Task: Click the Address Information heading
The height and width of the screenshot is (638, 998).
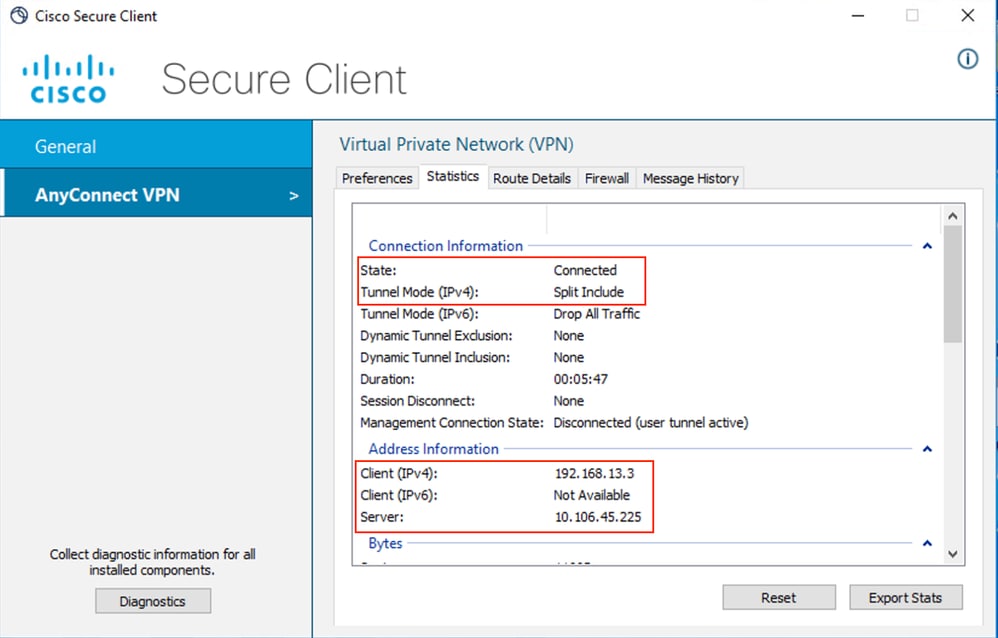Action: [433, 449]
